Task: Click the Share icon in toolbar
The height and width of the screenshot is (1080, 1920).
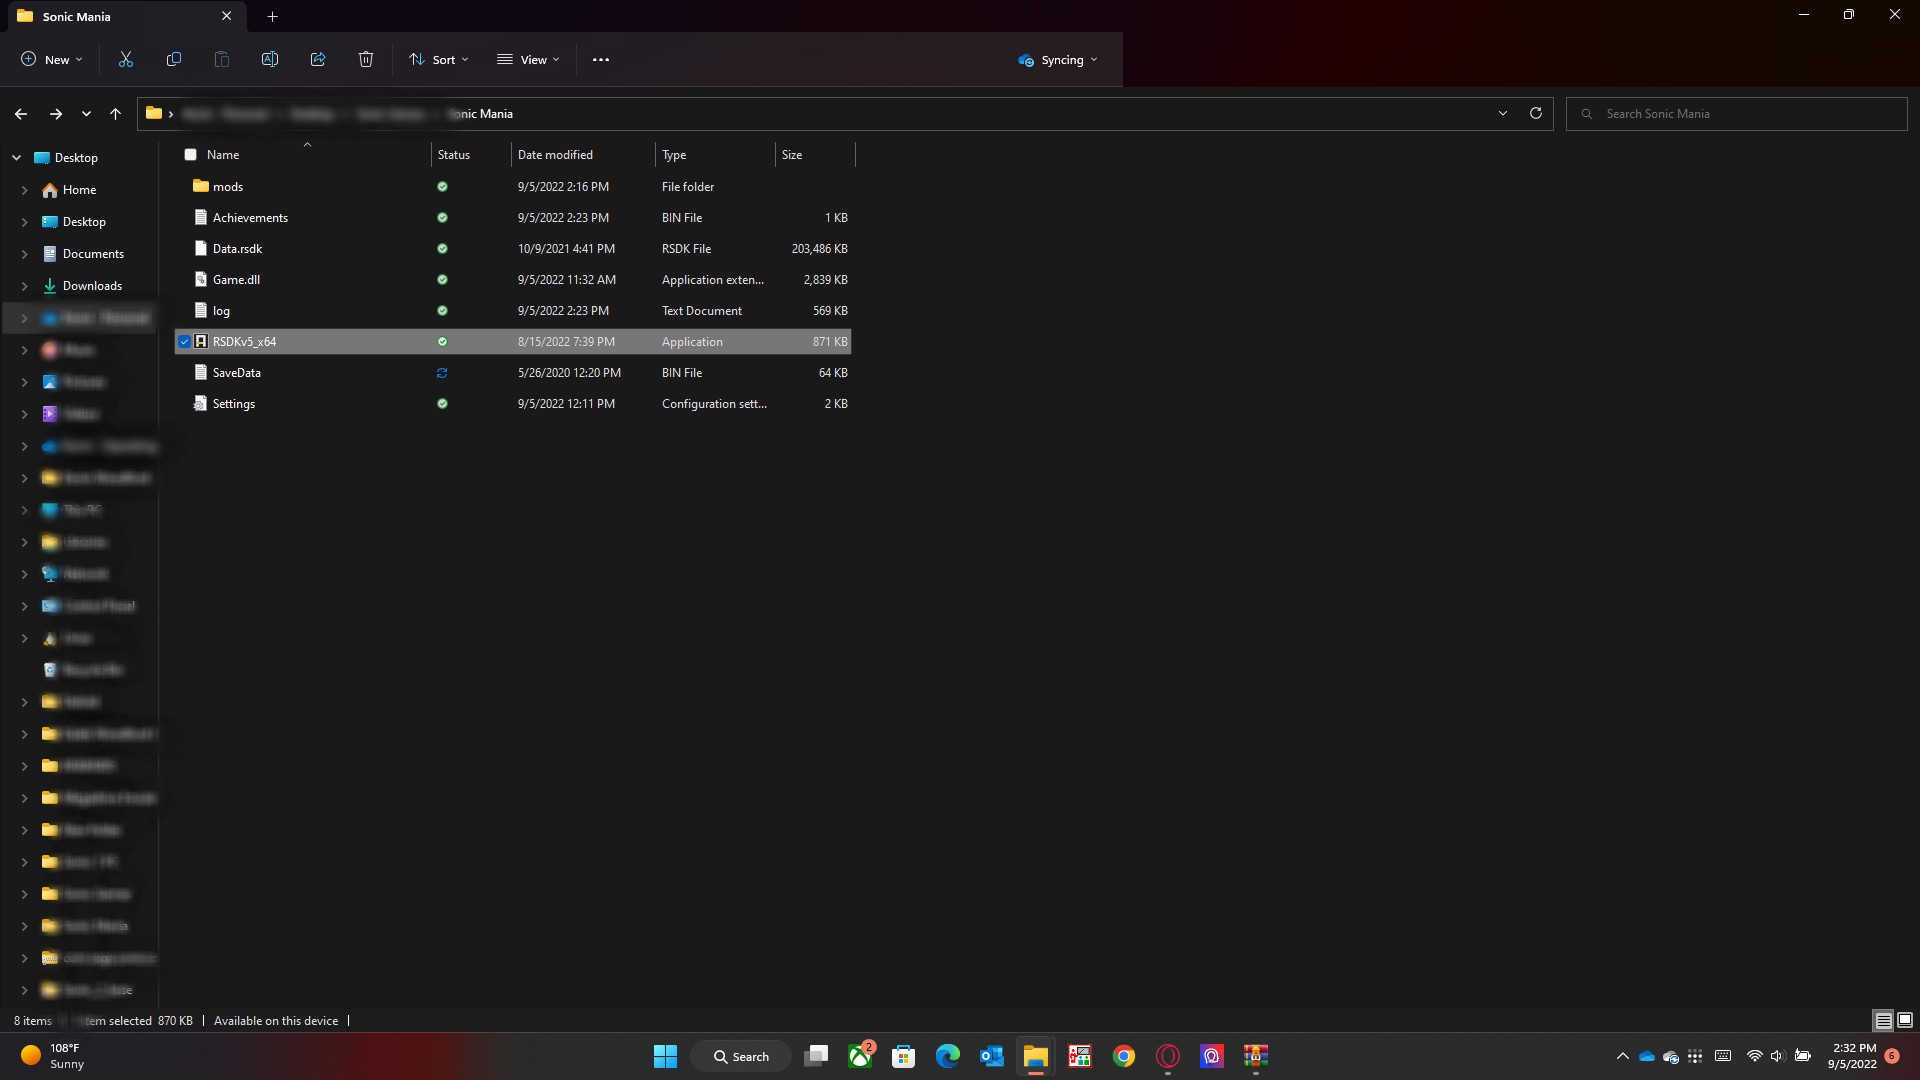Action: (318, 60)
